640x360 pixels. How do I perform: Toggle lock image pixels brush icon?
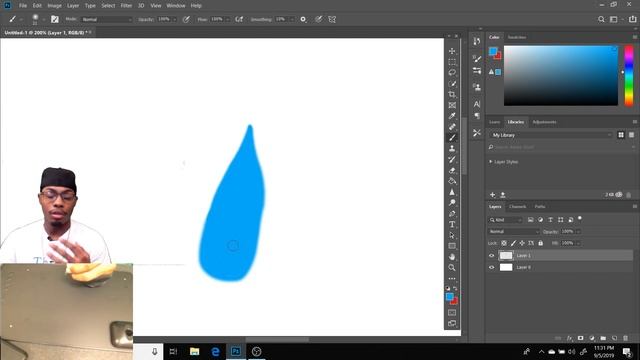[513, 243]
